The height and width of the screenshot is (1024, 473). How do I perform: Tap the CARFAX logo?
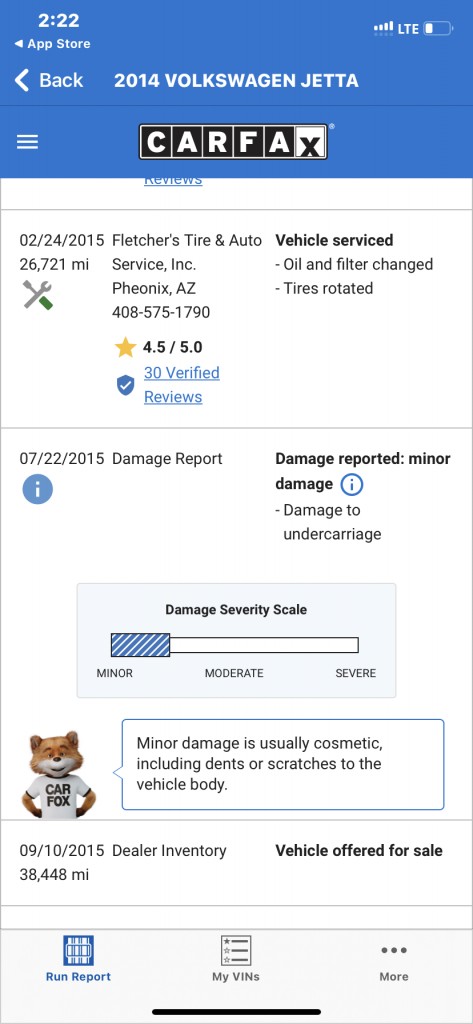click(x=233, y=142)
